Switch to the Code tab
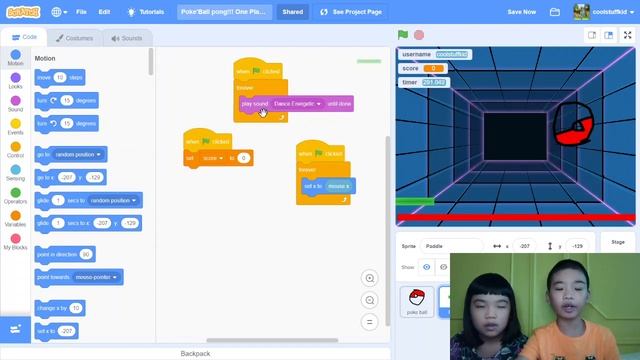Viewport: 640px width, 360px height. [x=24, y=37]
